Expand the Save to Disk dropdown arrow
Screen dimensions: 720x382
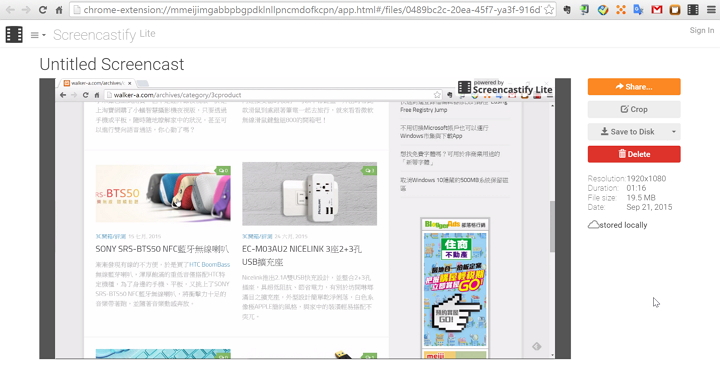click(674, 132)
